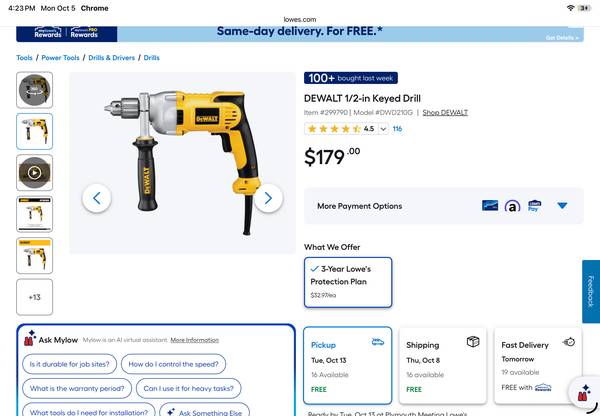Select the Fast Delivery option
Viewport: 600px width, 416px height.
pos(538,365)
